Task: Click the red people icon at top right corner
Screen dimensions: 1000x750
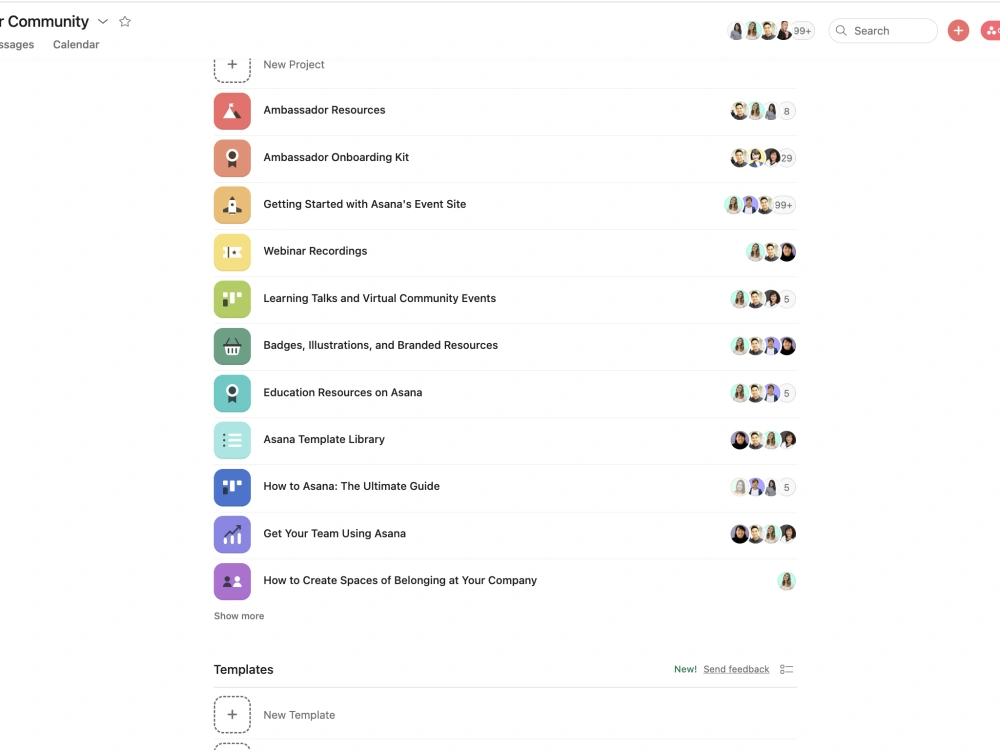Action: coord(991,31)
